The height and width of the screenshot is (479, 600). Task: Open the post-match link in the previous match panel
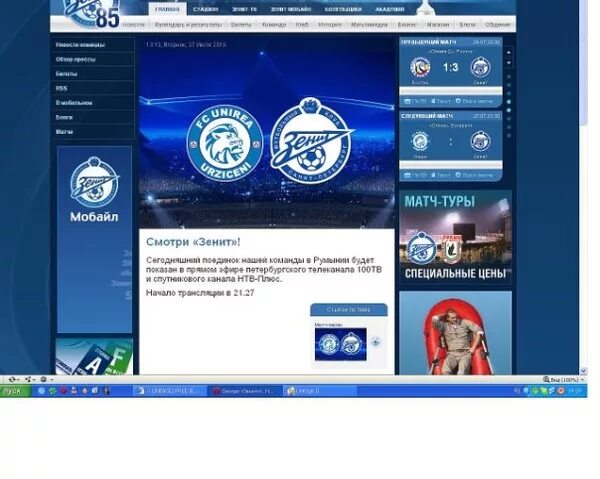pyautogui.click(x=474, y=101)
